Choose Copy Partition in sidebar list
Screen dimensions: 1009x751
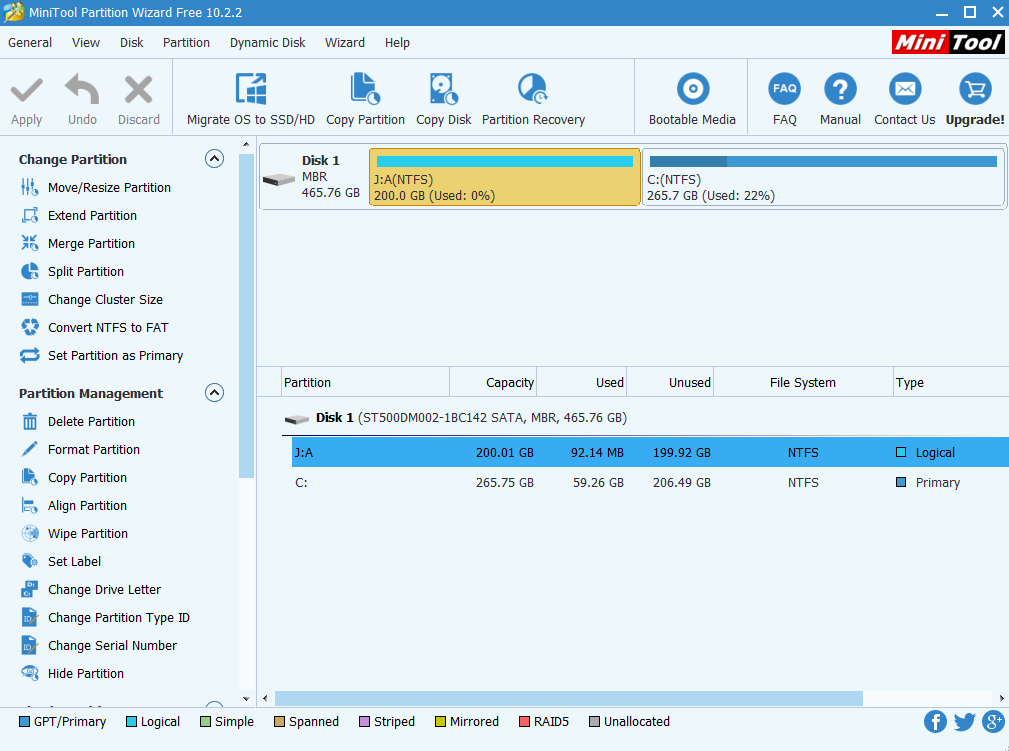coord(73,477)
